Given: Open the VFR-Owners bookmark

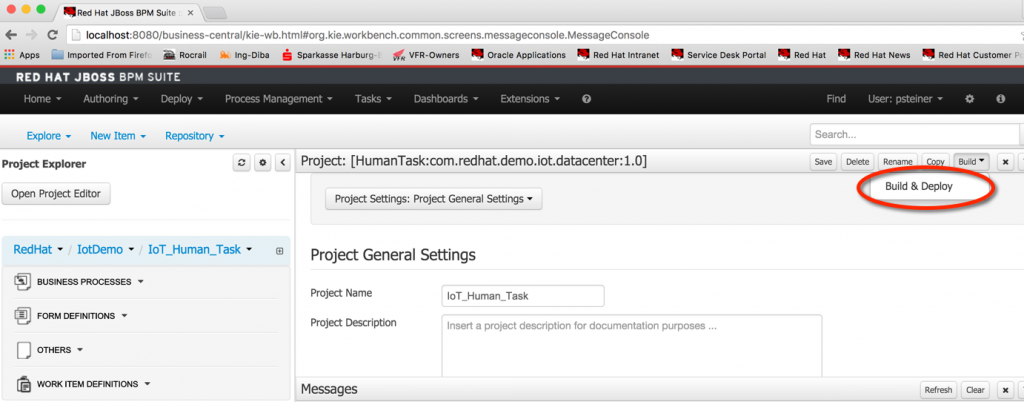Looking at the screenshot, I should [426, 55].
